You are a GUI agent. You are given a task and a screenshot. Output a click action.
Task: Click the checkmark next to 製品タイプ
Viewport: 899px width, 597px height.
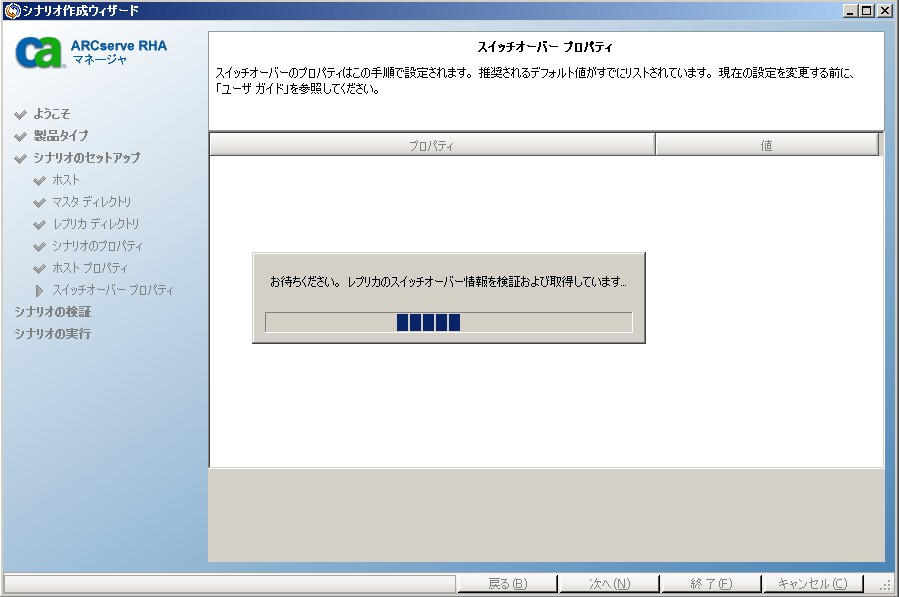21,136
